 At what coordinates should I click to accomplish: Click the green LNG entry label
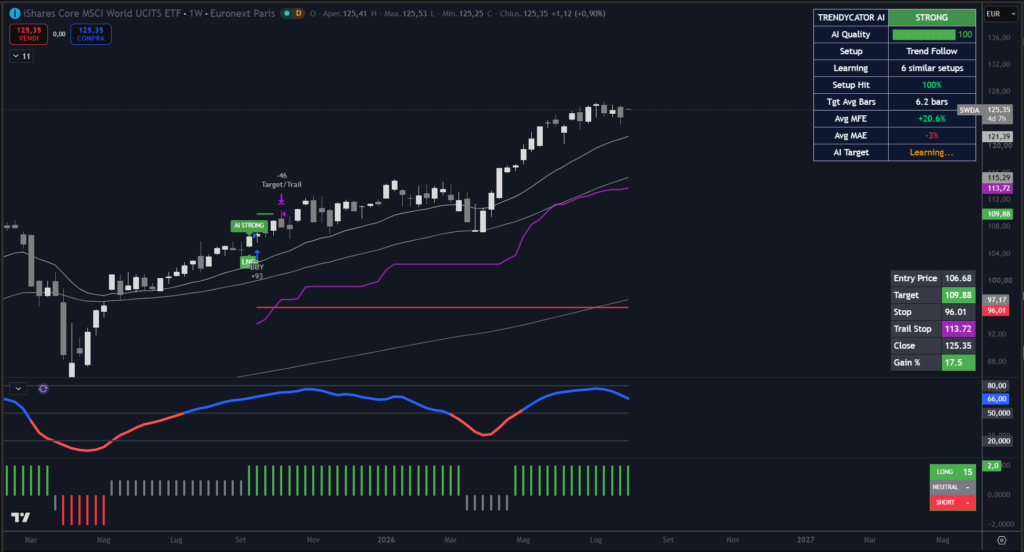pyautogui.click(x=248, y=261)
